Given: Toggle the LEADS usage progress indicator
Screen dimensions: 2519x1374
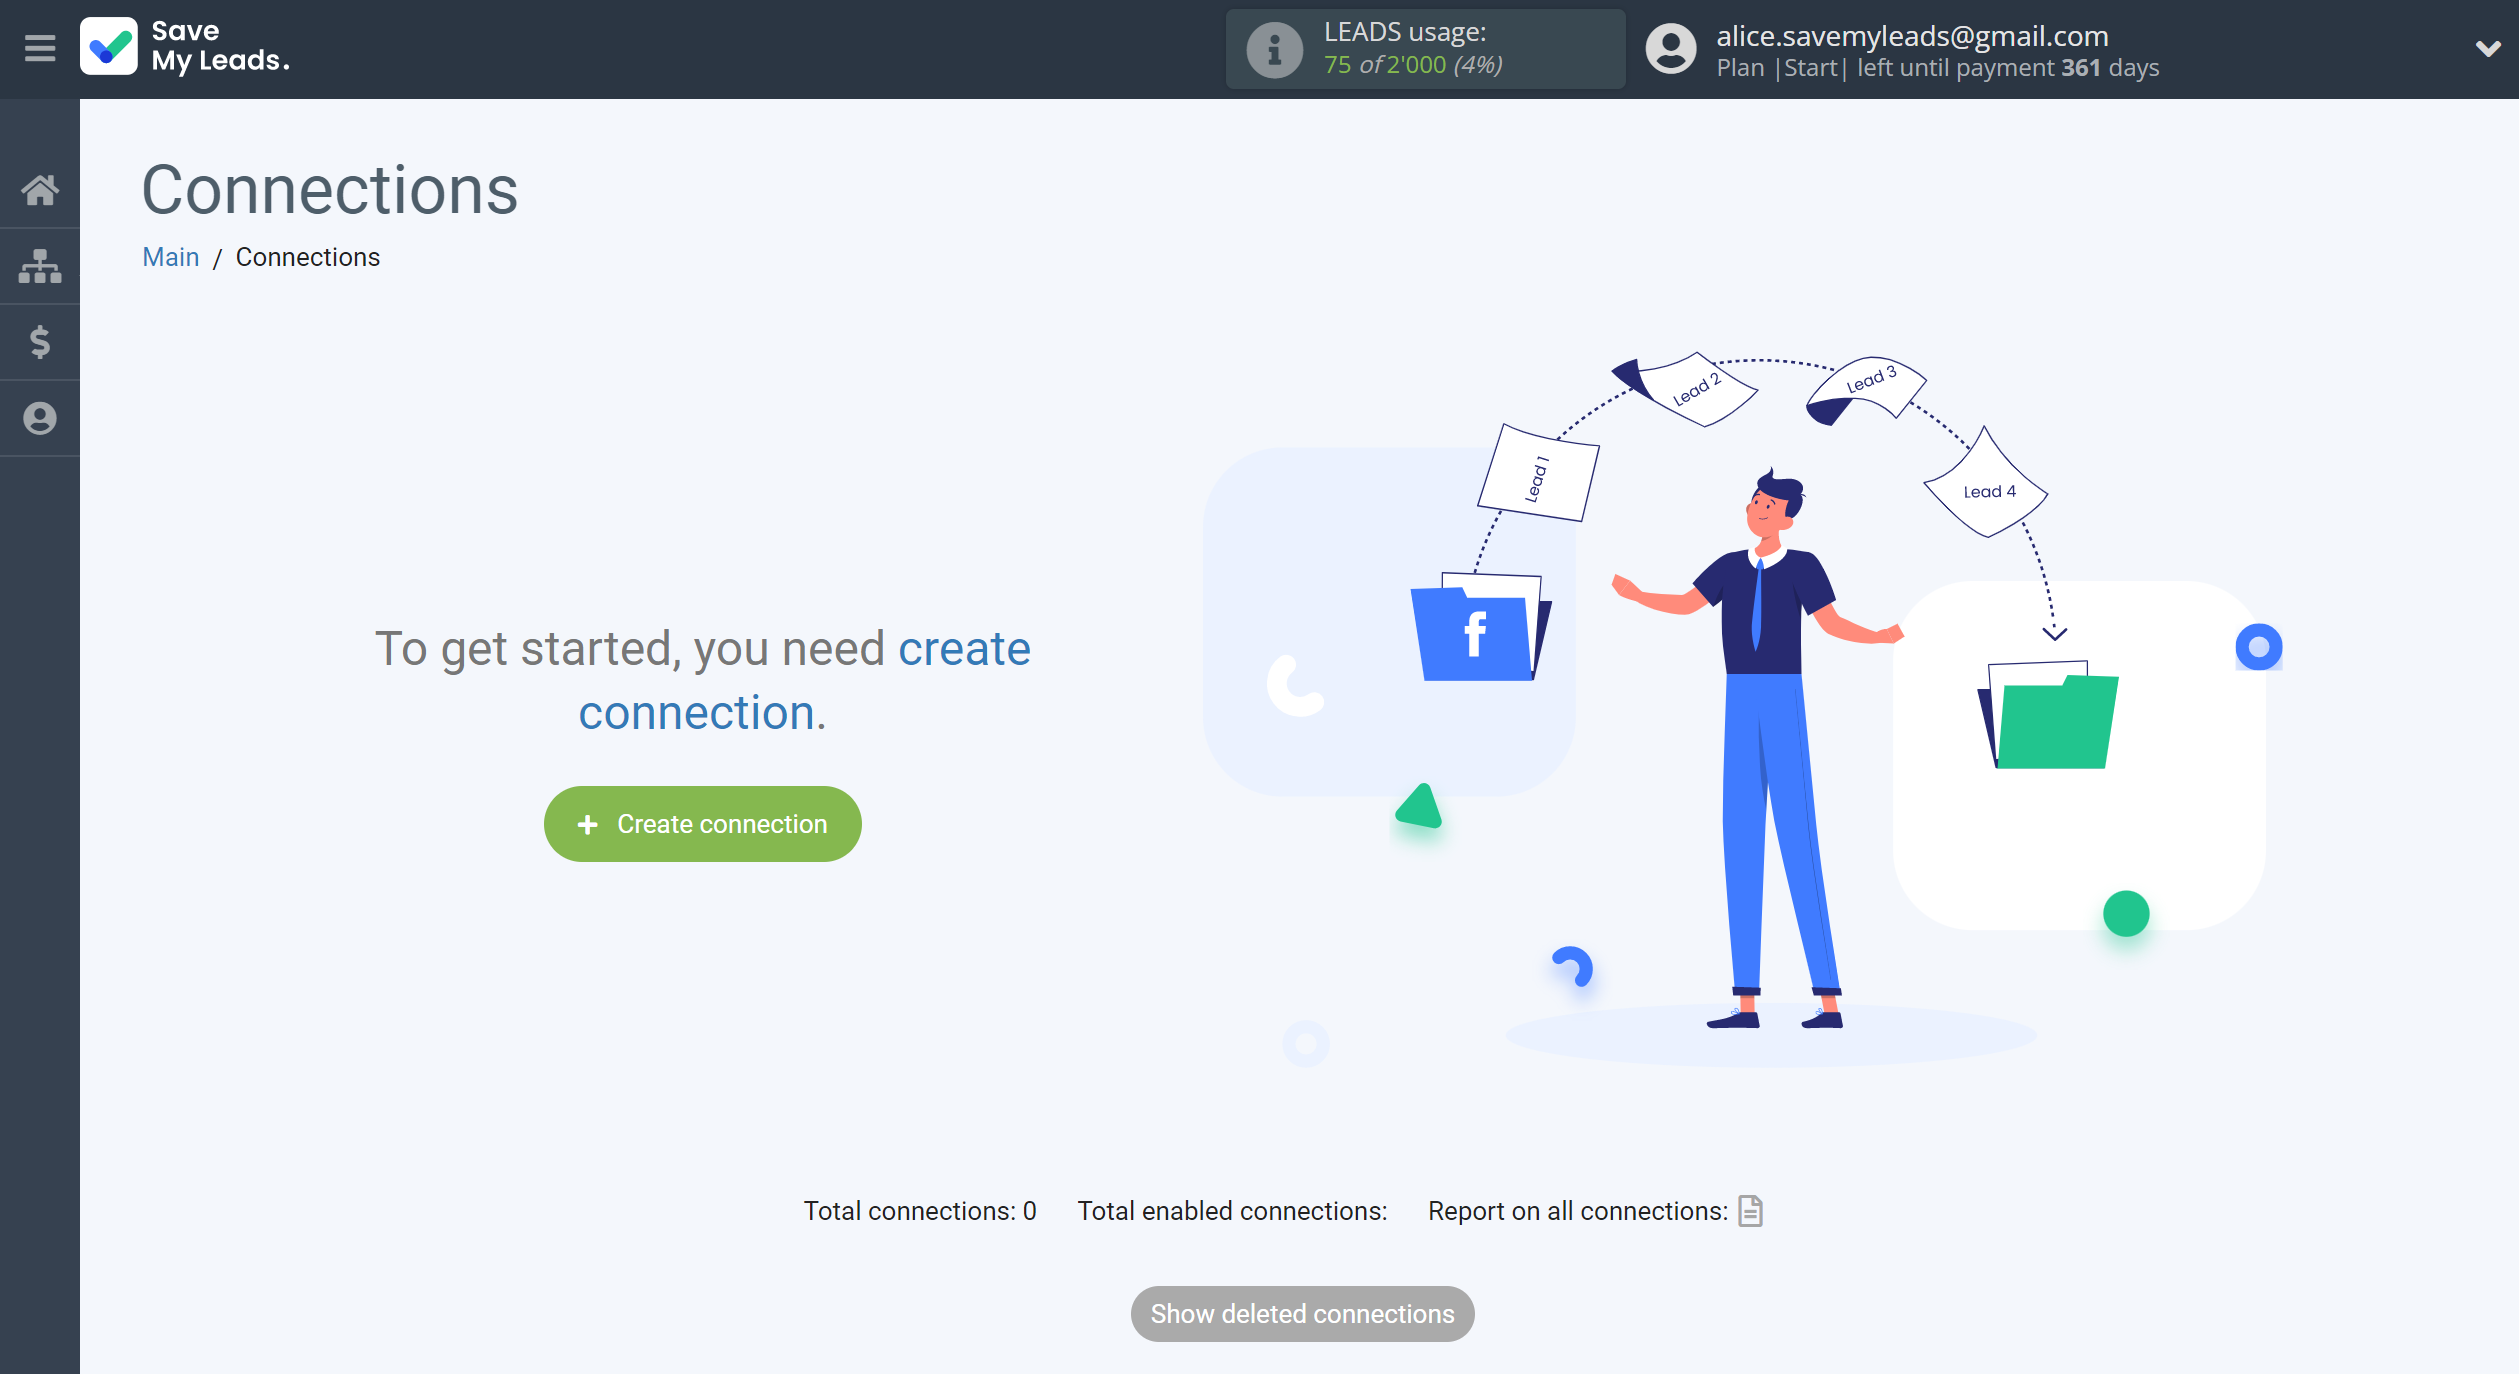Looking at the screenshot, I should [x=1419, y=49].
